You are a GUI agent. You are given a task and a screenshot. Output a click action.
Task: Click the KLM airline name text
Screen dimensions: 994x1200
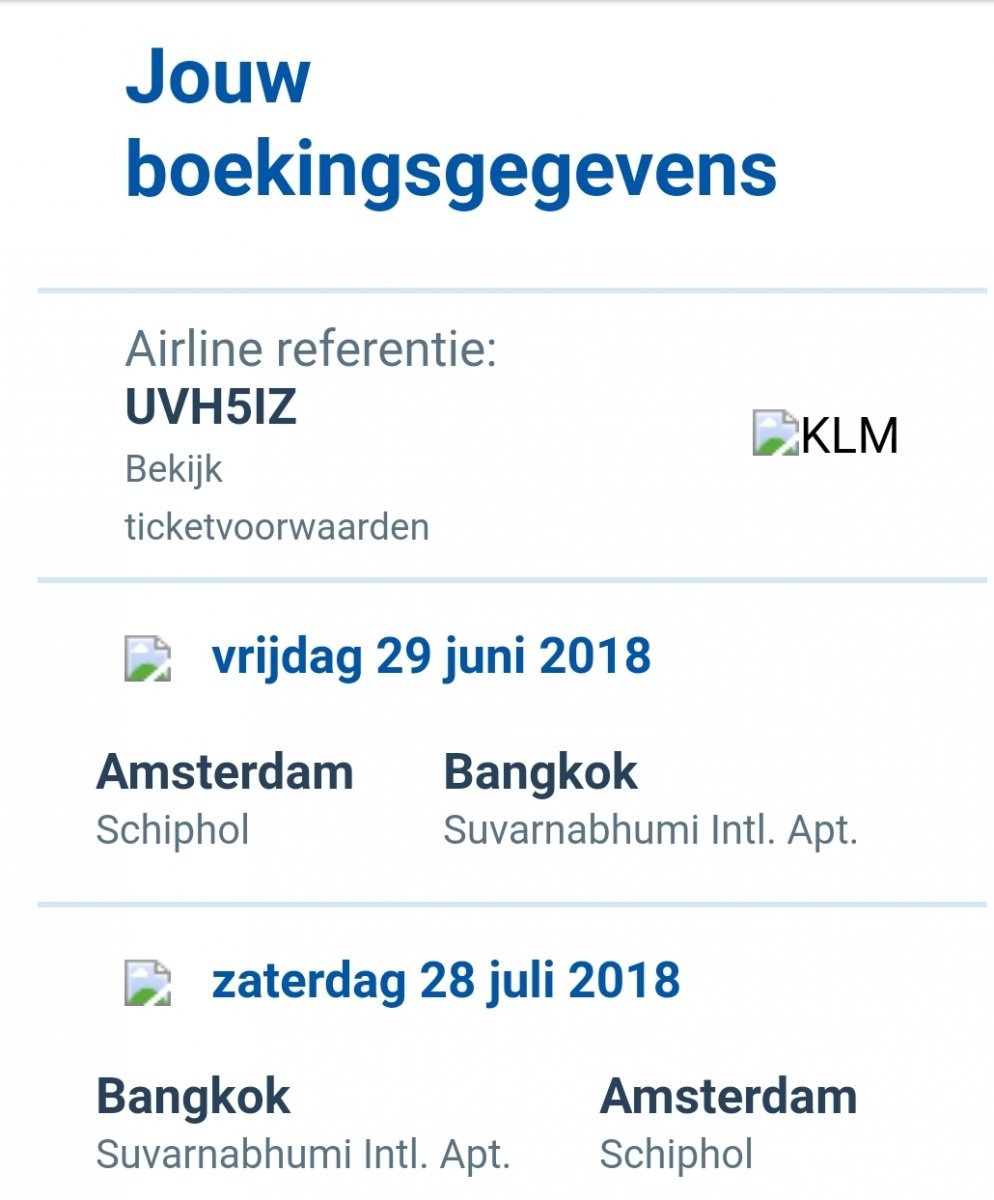click(x=850, y=435)
